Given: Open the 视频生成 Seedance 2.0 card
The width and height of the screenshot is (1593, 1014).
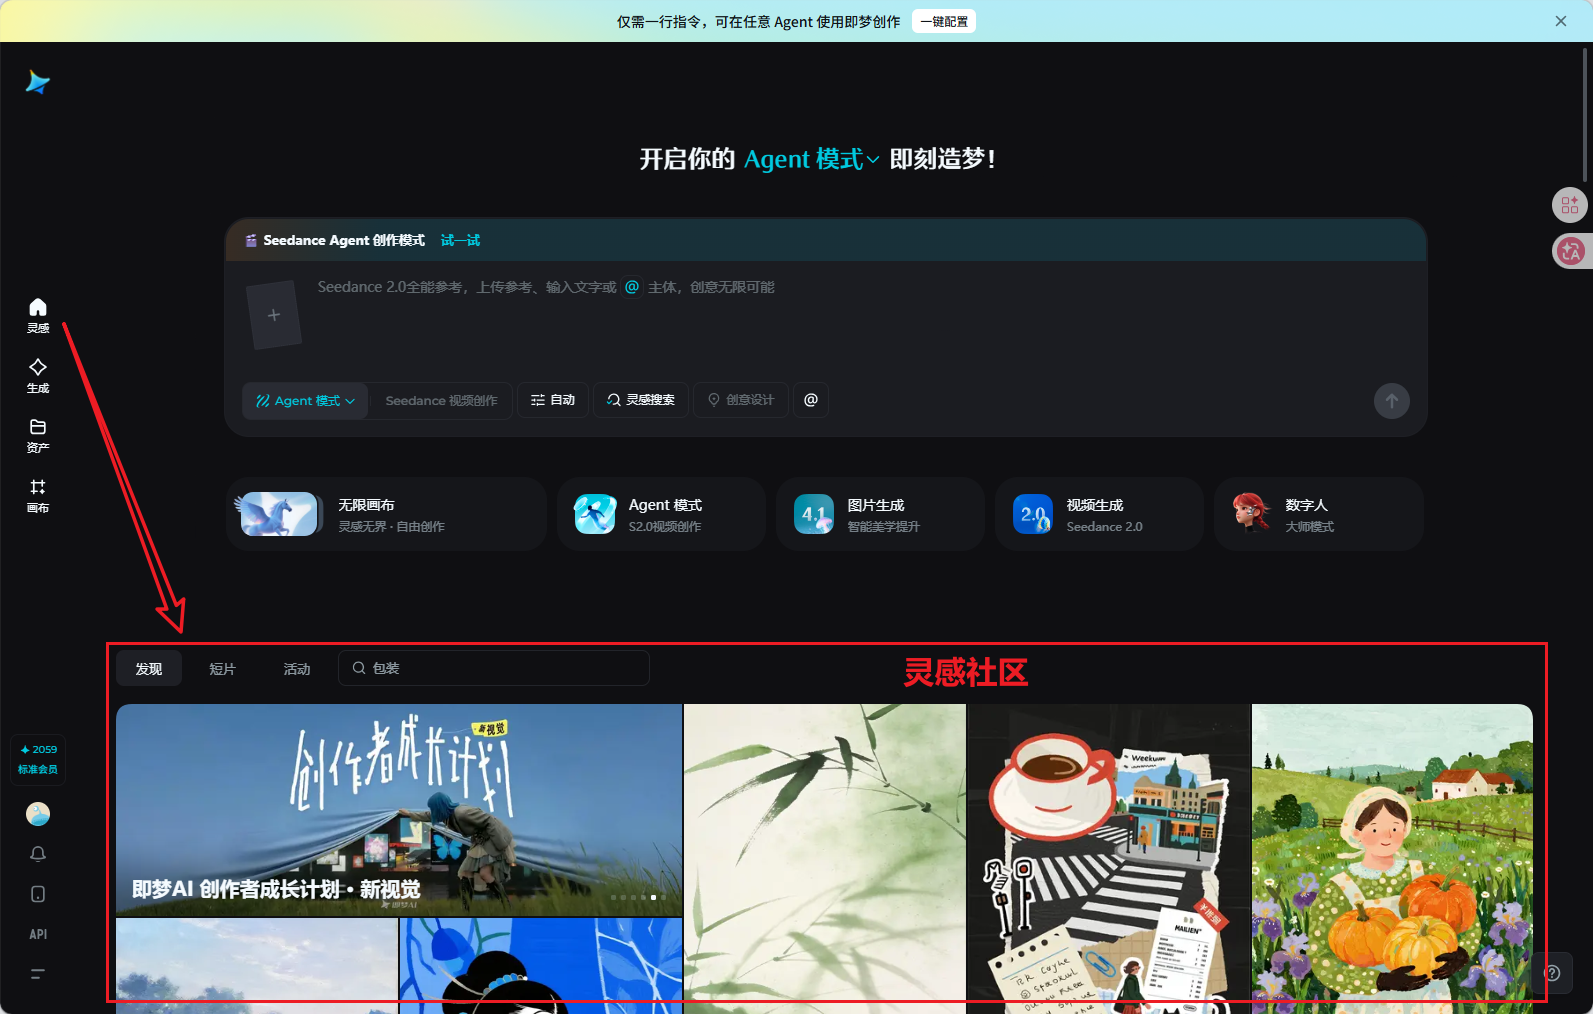Looking at the screenshot, I should pyautogui.click(x=1099, y=514).
